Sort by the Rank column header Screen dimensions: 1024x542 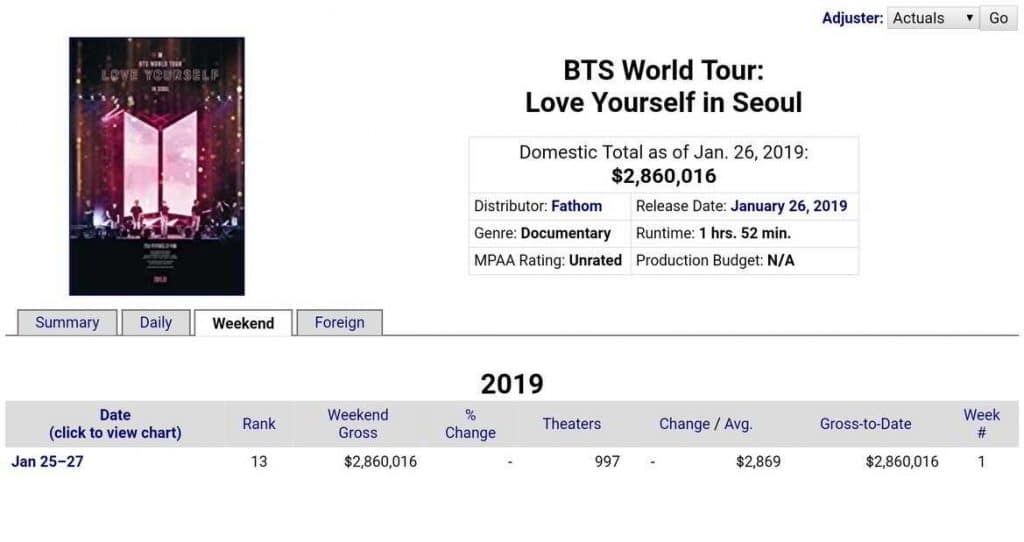259,424
